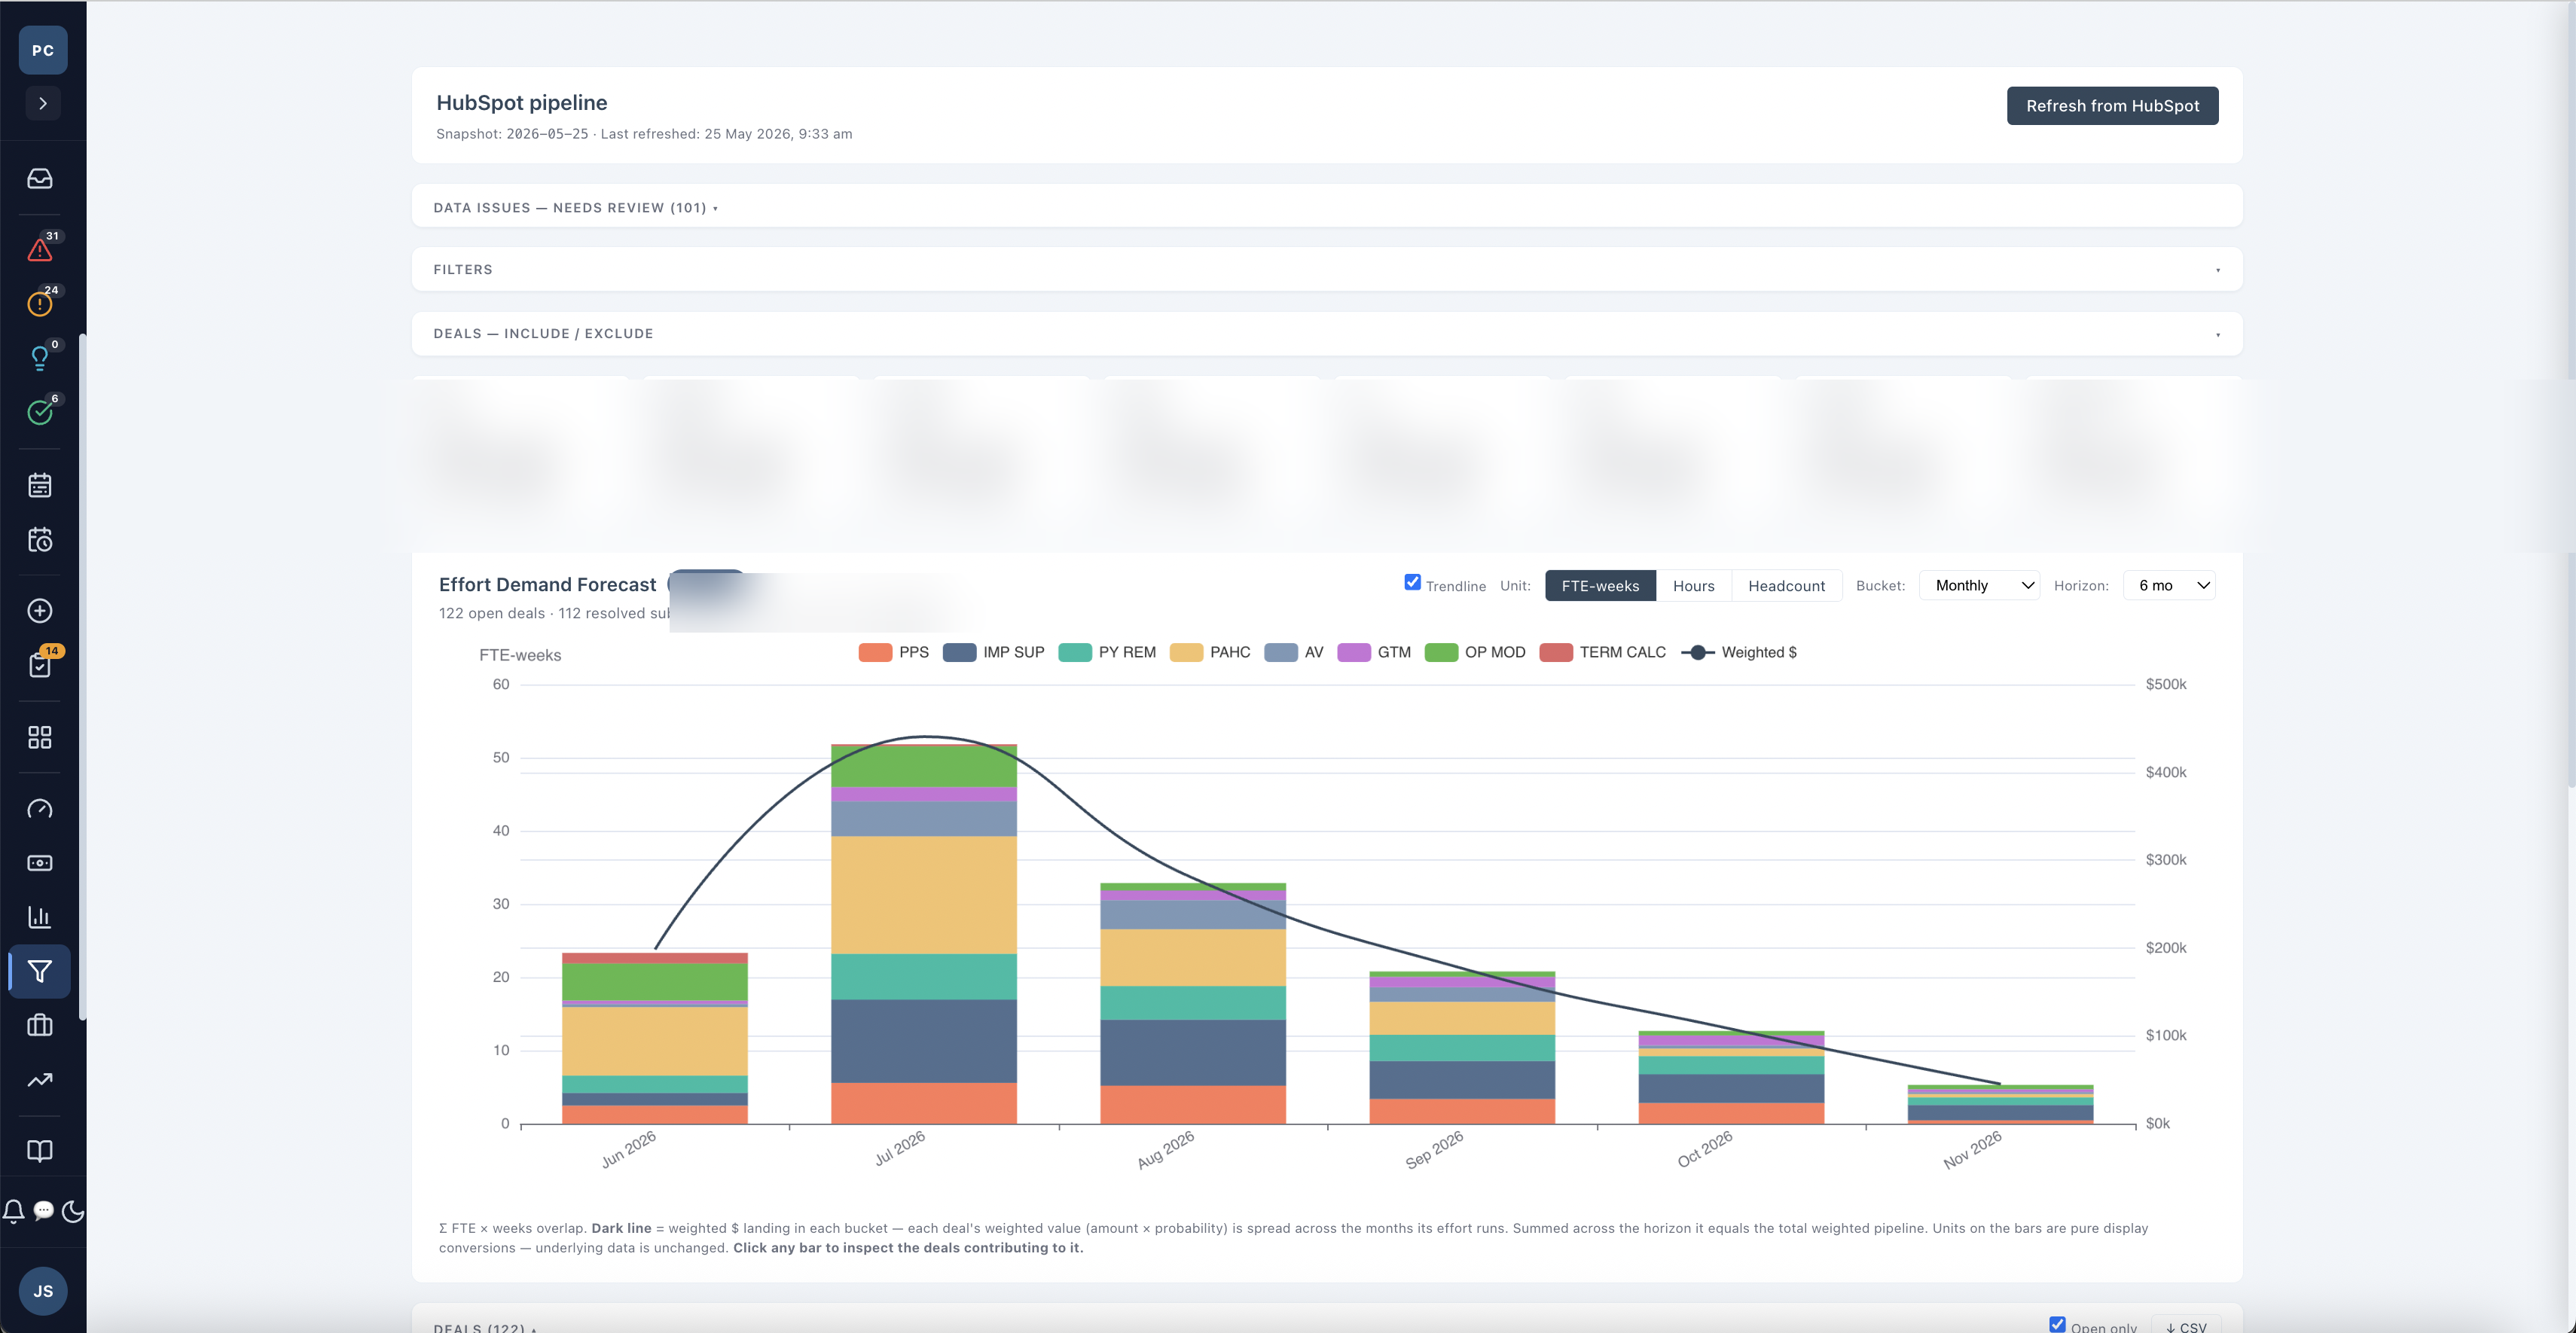Open the briefcase icon in sidebar
Image resolution: width=2576 pixels, height=1333 pixels.
(x=40, y=1025)
